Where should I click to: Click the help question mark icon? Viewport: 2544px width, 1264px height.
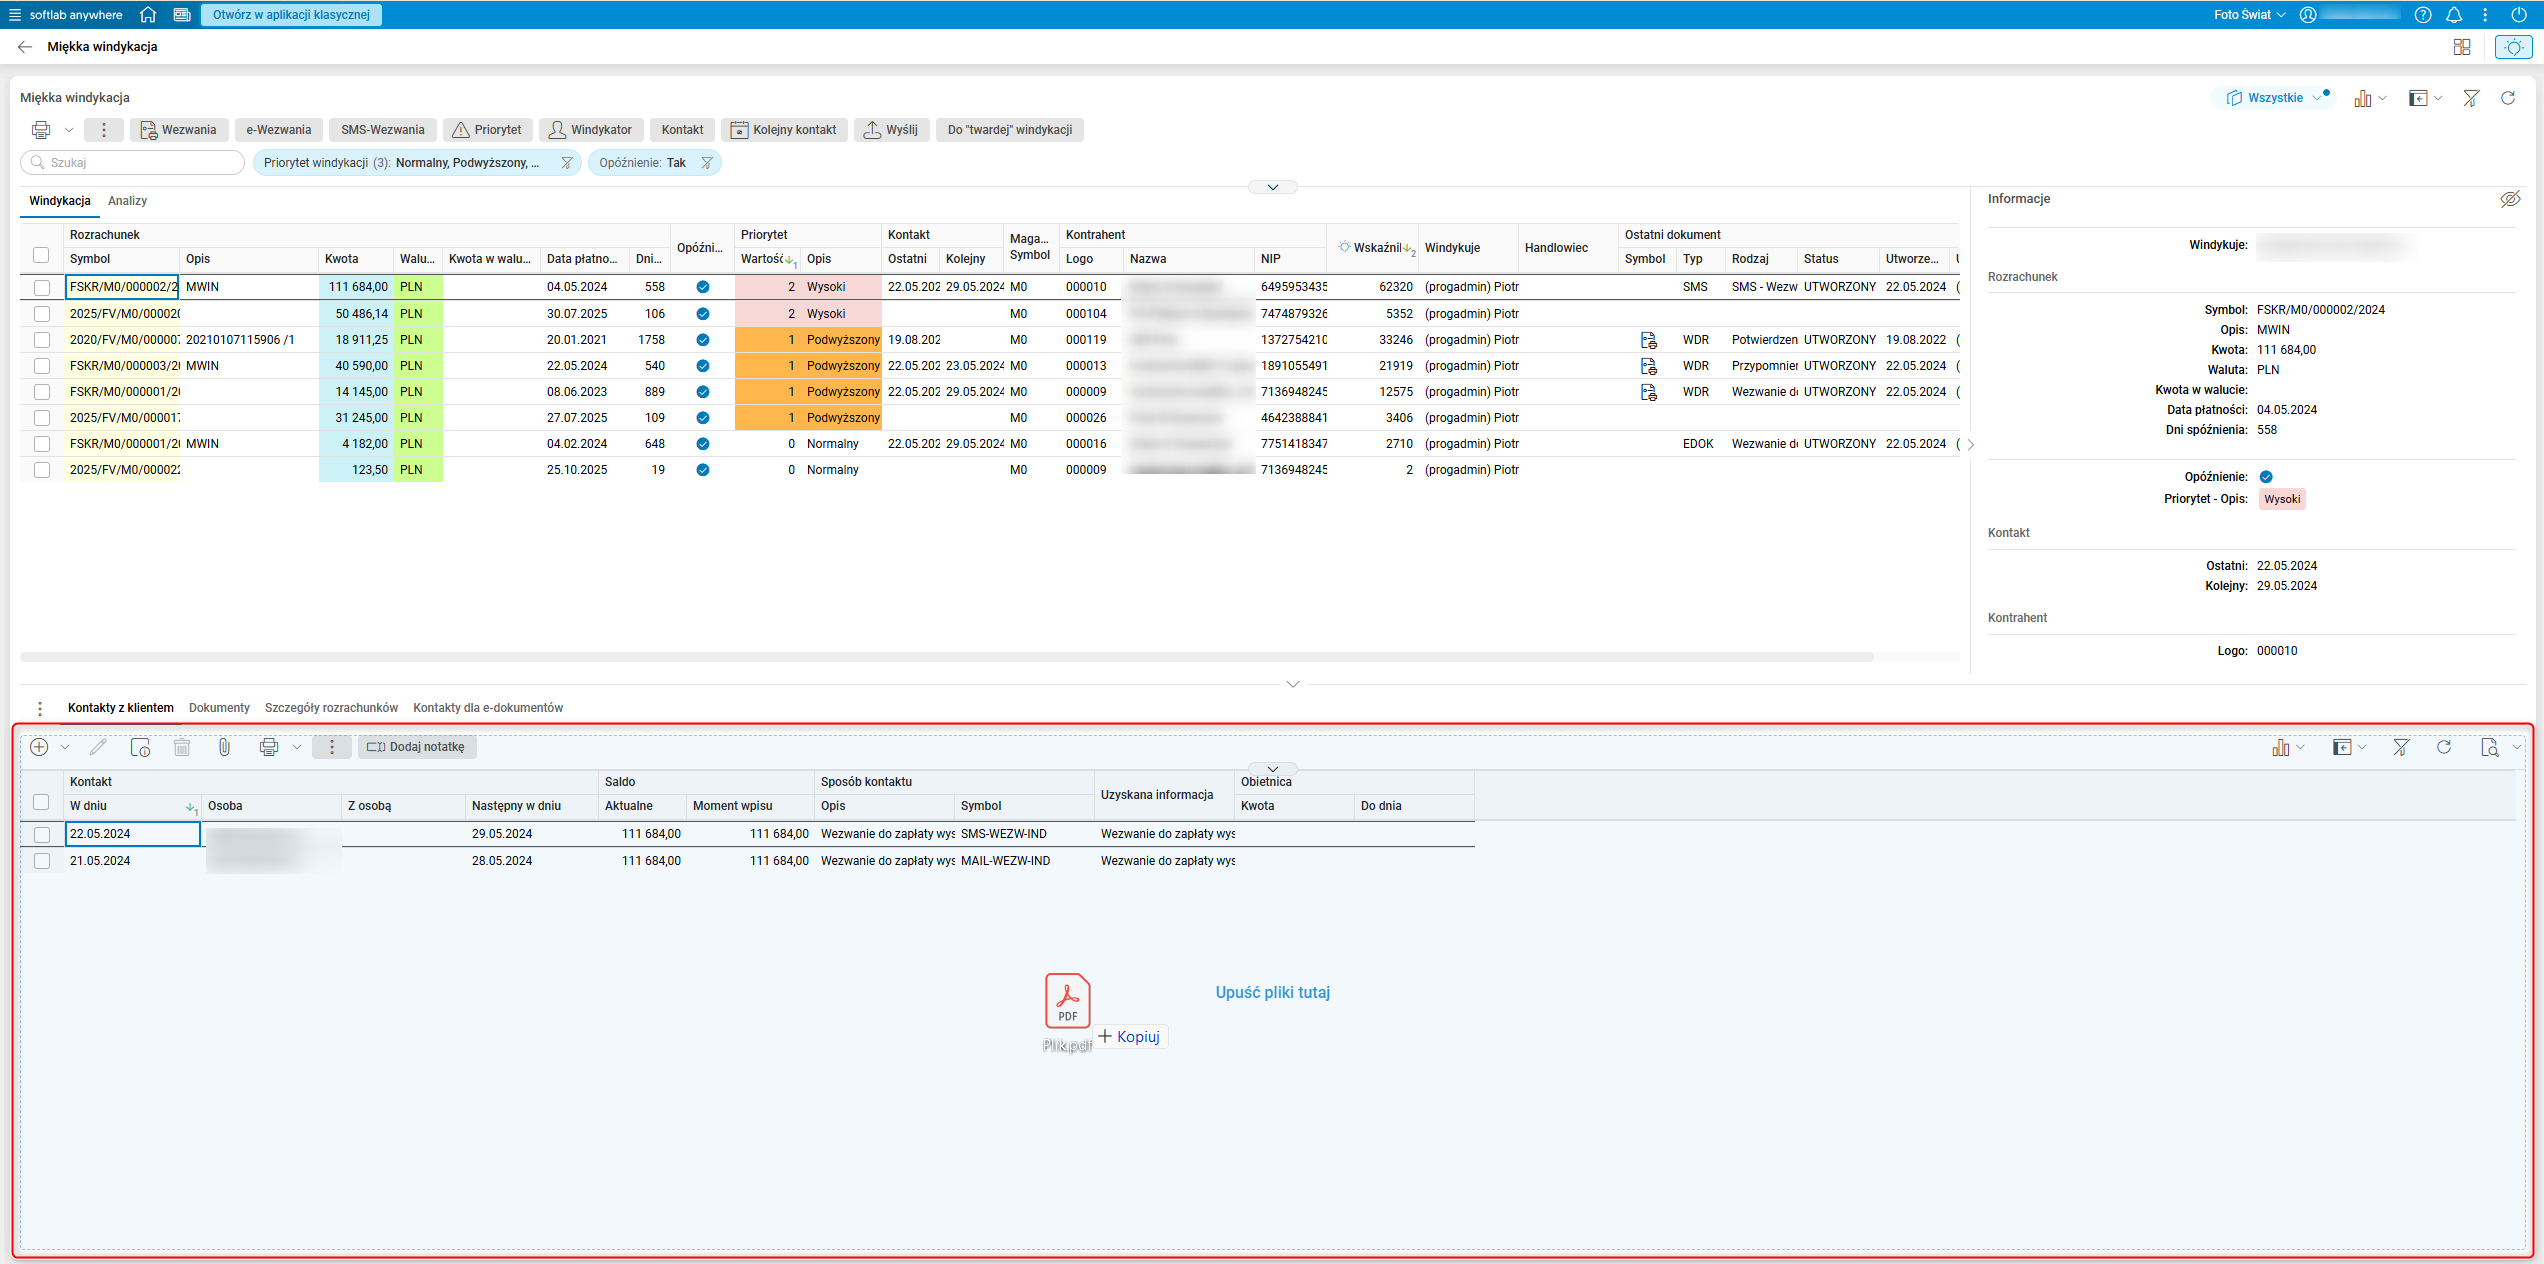pyautogui.click(x=2422, y=15)
